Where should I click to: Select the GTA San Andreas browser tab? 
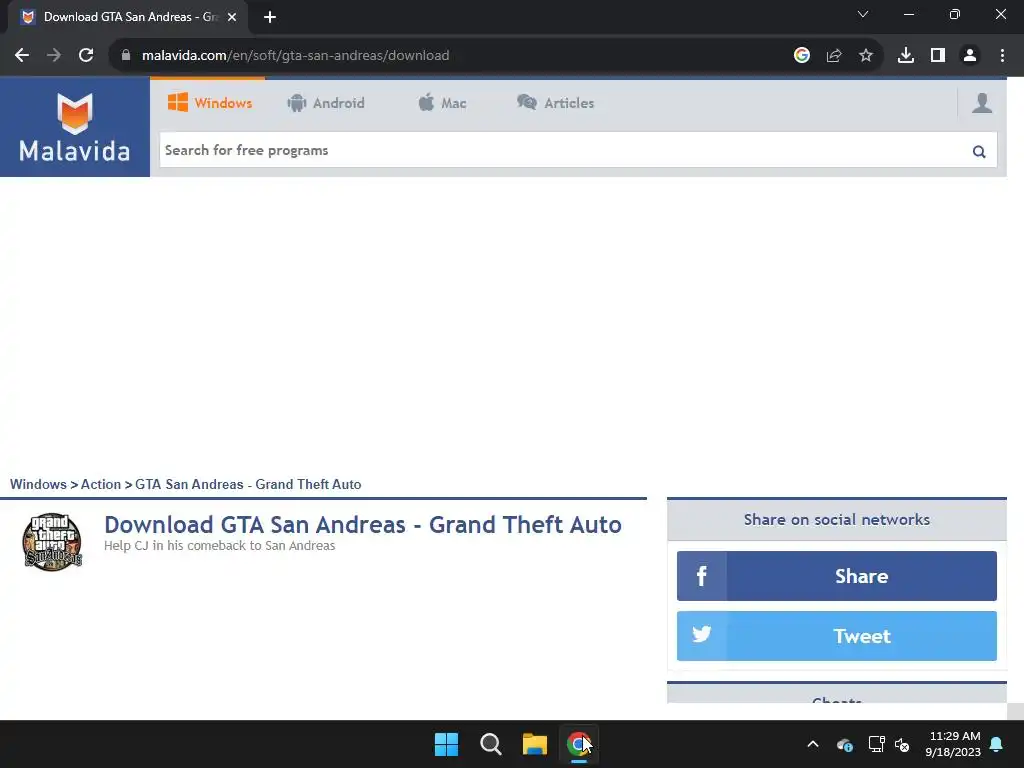(x=128, y=17)
